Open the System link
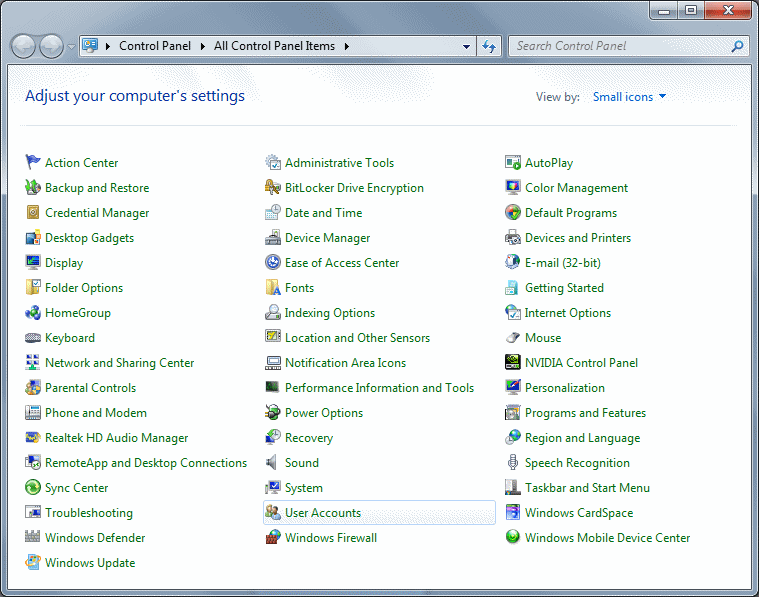 click(304, 488)
